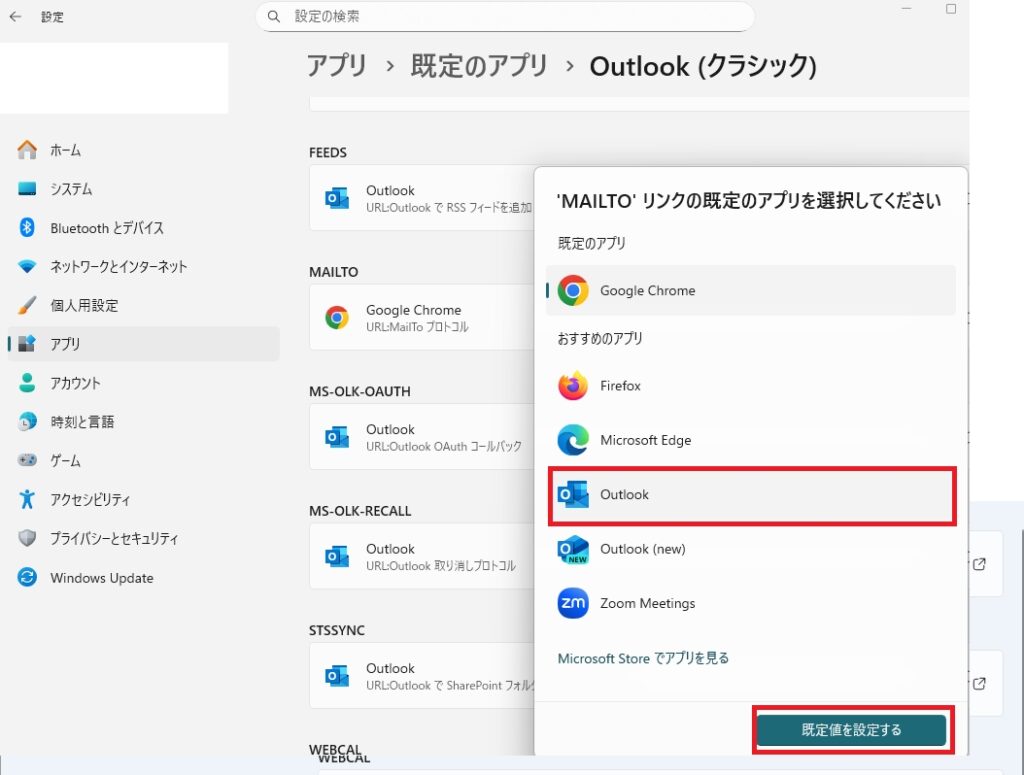Open Windows Update in sidebar

101,578
